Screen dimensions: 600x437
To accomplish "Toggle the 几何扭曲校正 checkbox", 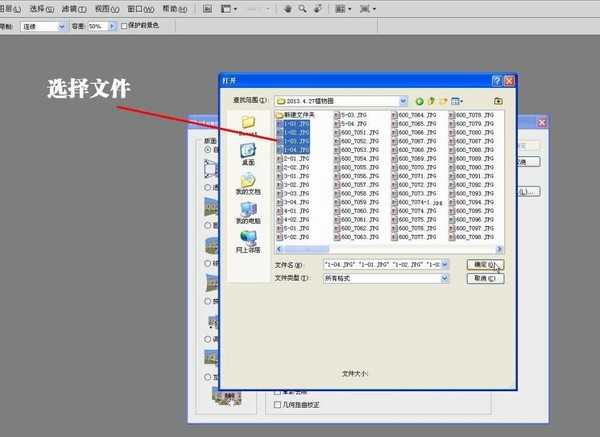I will coord(278,406).
